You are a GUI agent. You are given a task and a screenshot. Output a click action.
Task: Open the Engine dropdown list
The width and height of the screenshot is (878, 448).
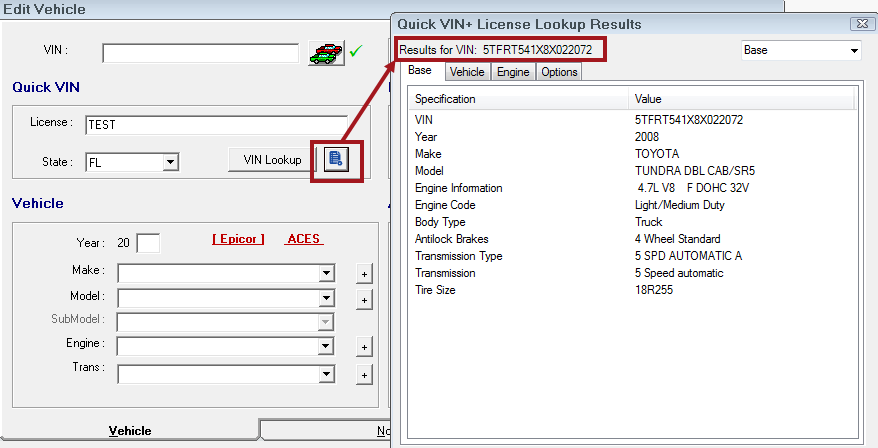pos(326,347)
